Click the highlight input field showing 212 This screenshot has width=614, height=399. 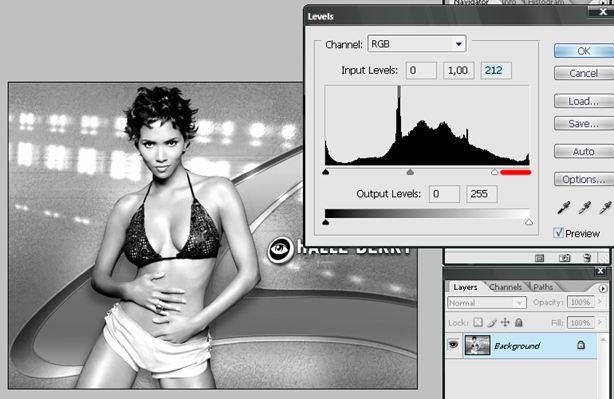(x=496, y=70)
